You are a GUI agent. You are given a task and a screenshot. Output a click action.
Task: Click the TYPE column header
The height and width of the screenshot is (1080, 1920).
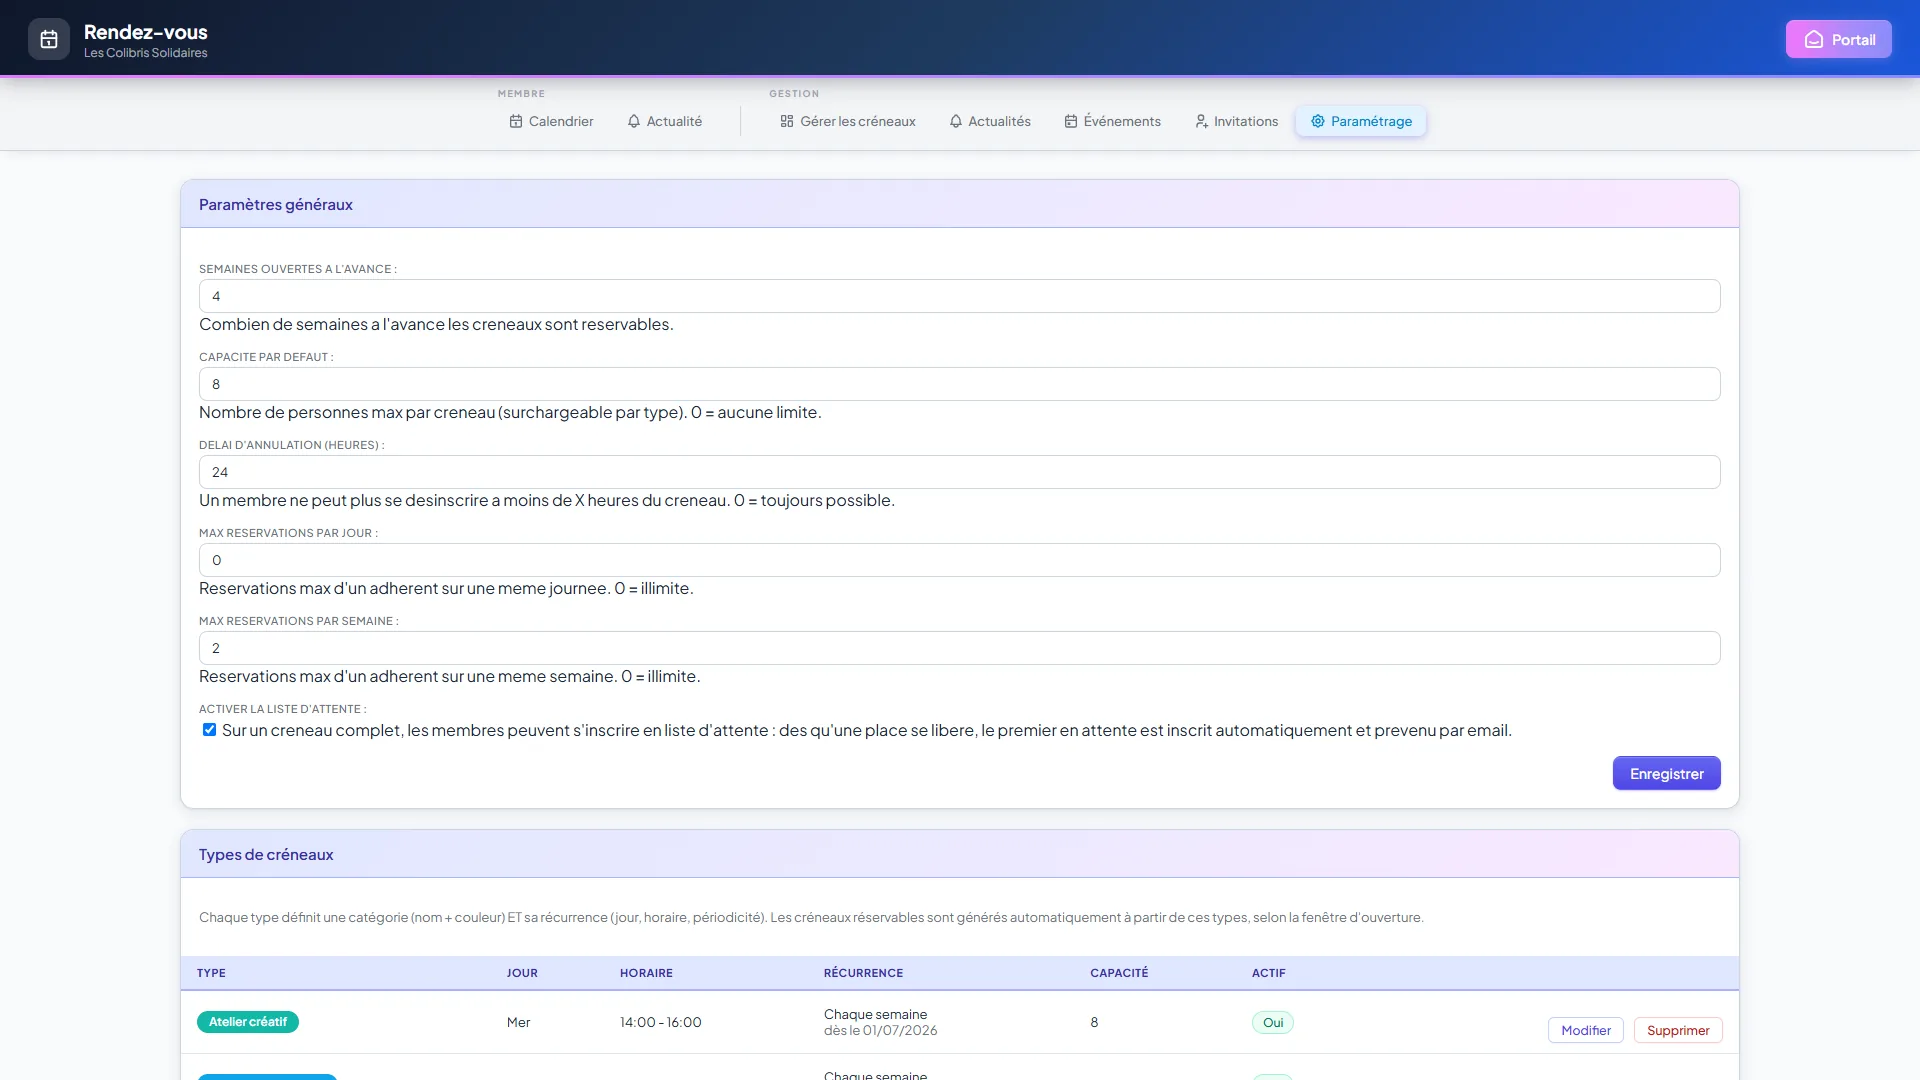click(211, 973)
